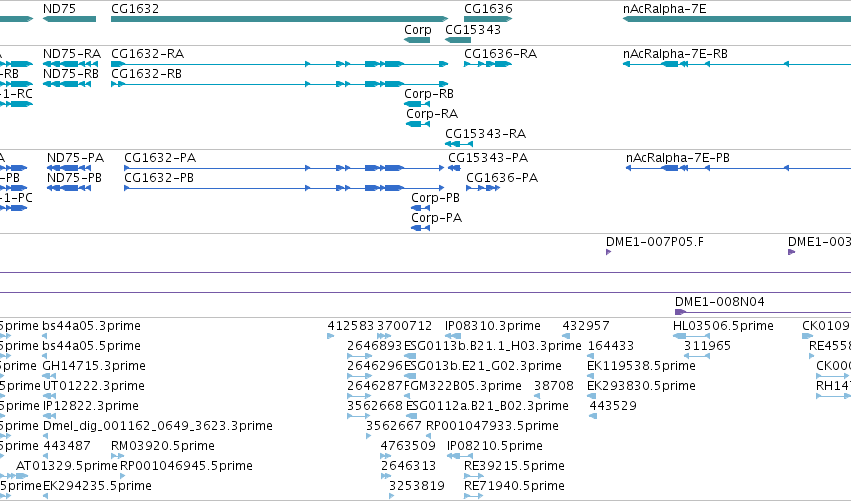This screenshot has height=501, width=851.
Task: Select transcript CG1632-RA
Action: [280, 64]
